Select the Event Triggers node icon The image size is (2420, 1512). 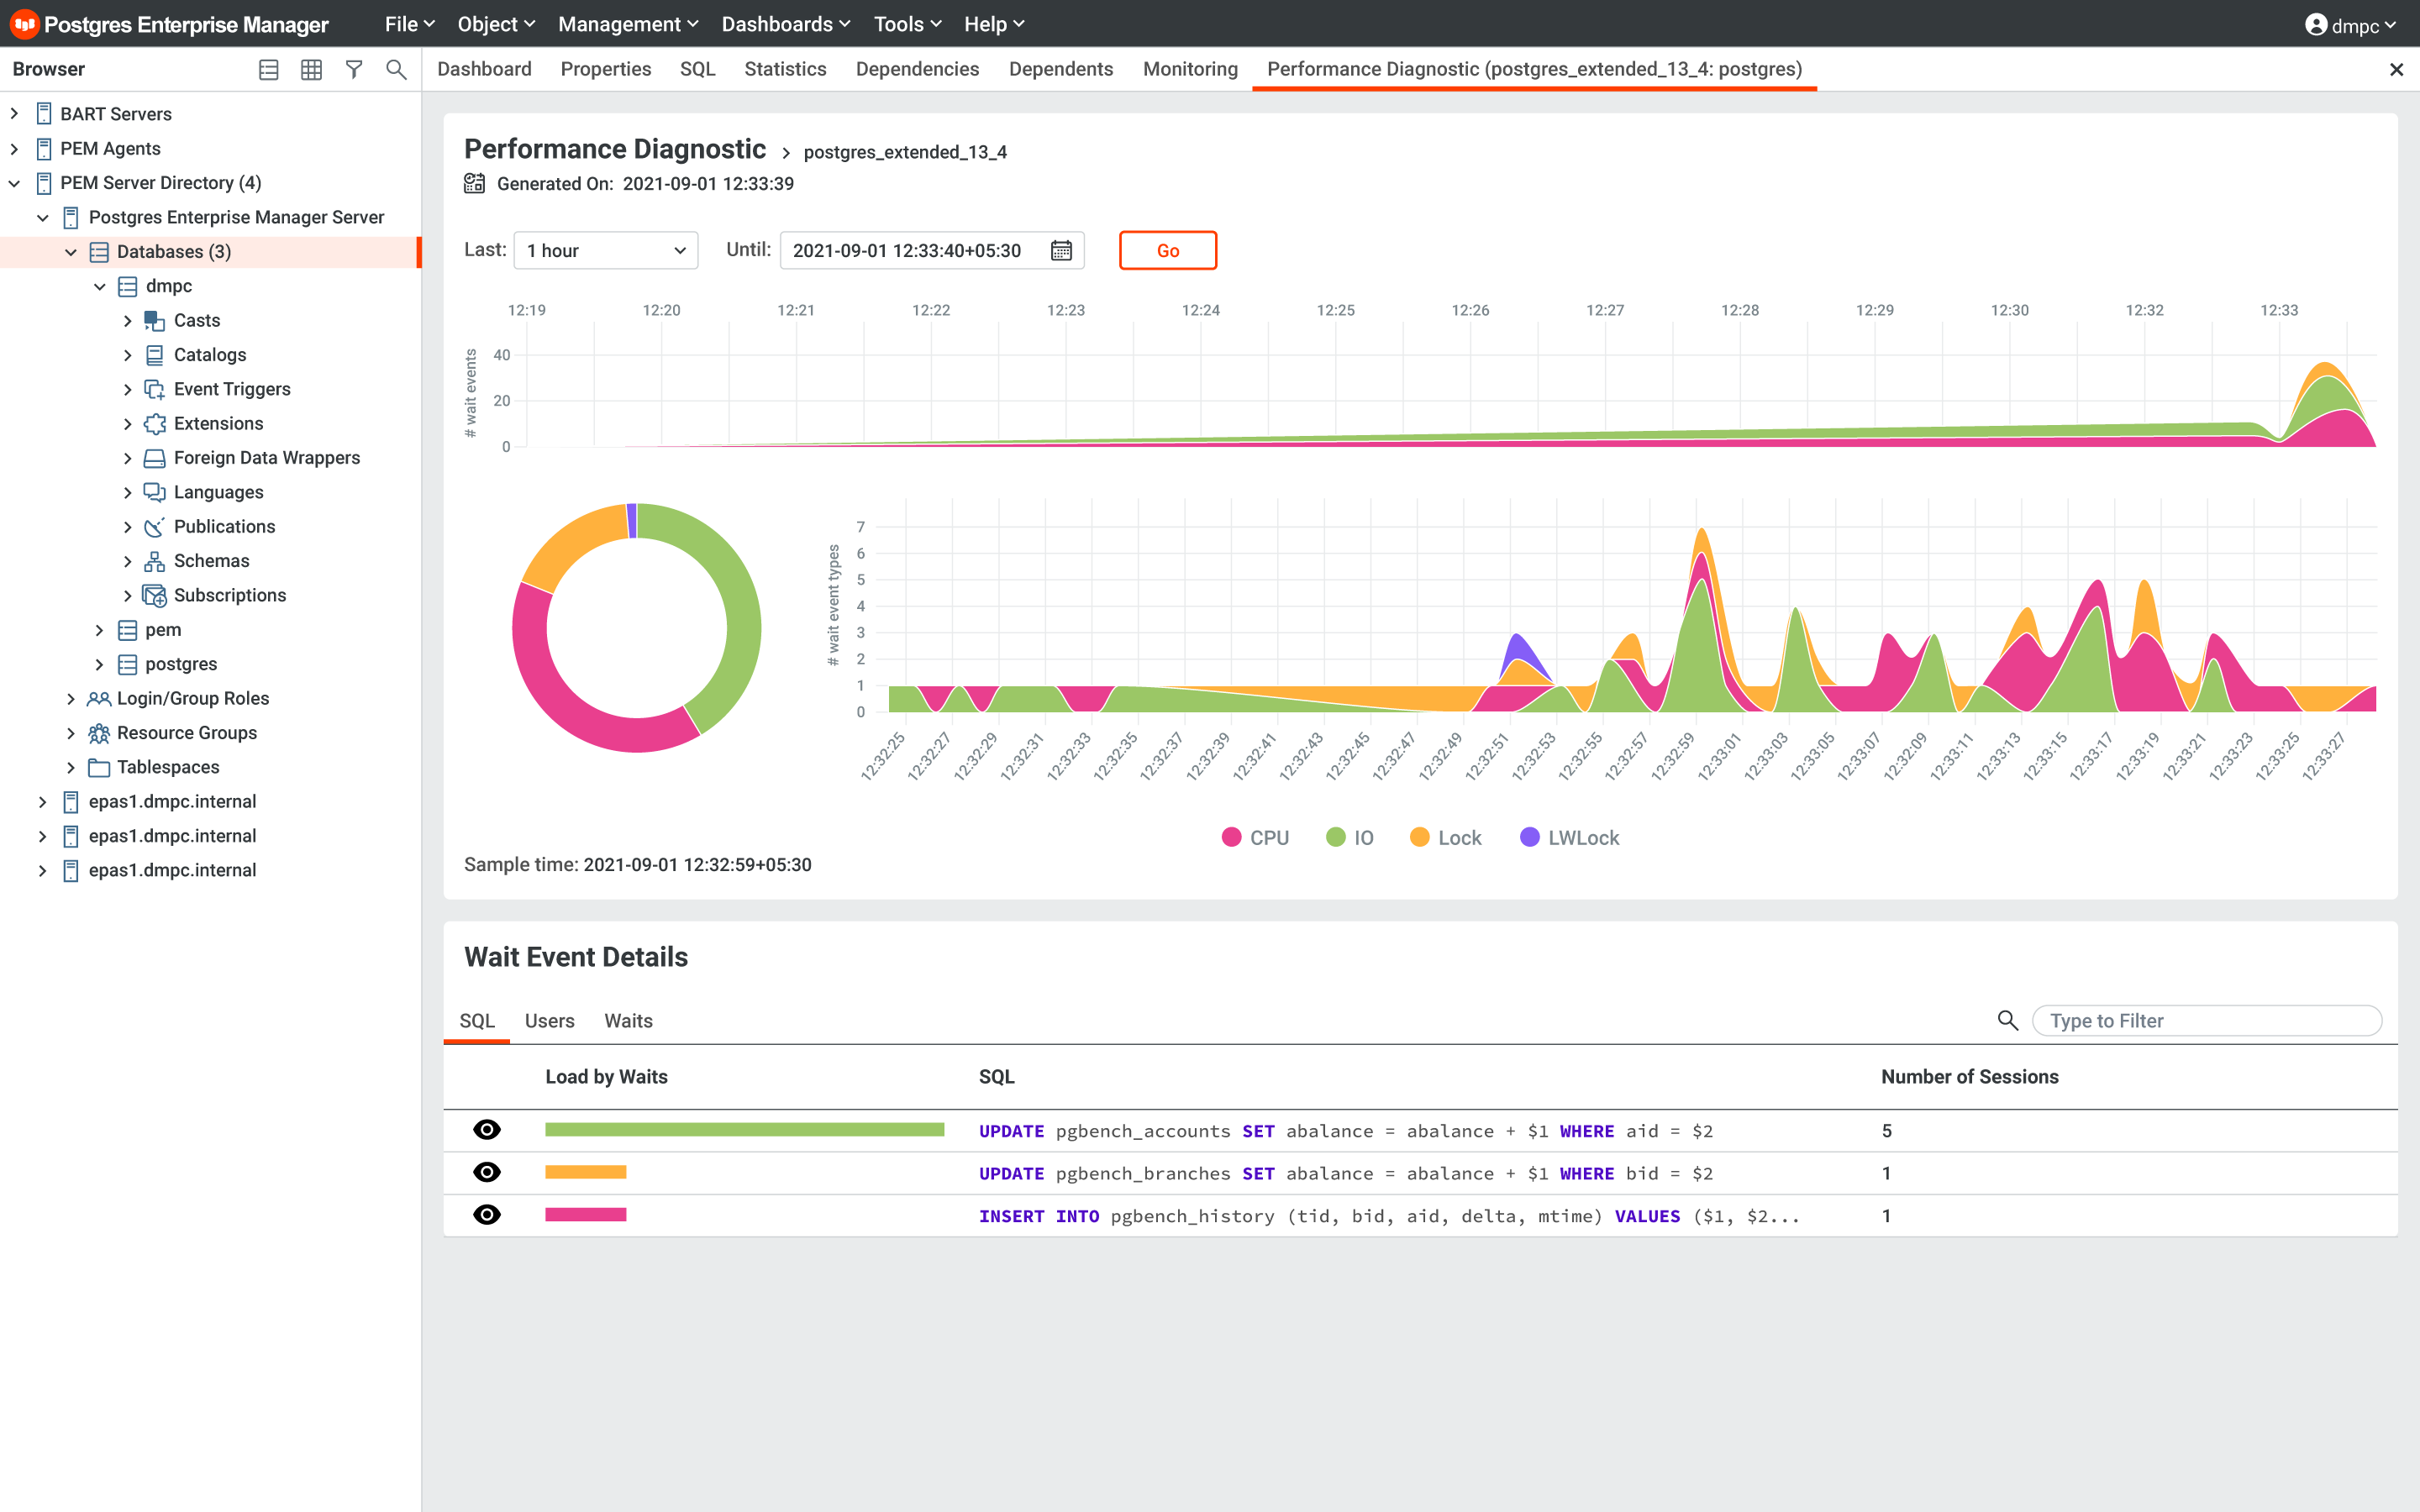click(x=154, y=389)
